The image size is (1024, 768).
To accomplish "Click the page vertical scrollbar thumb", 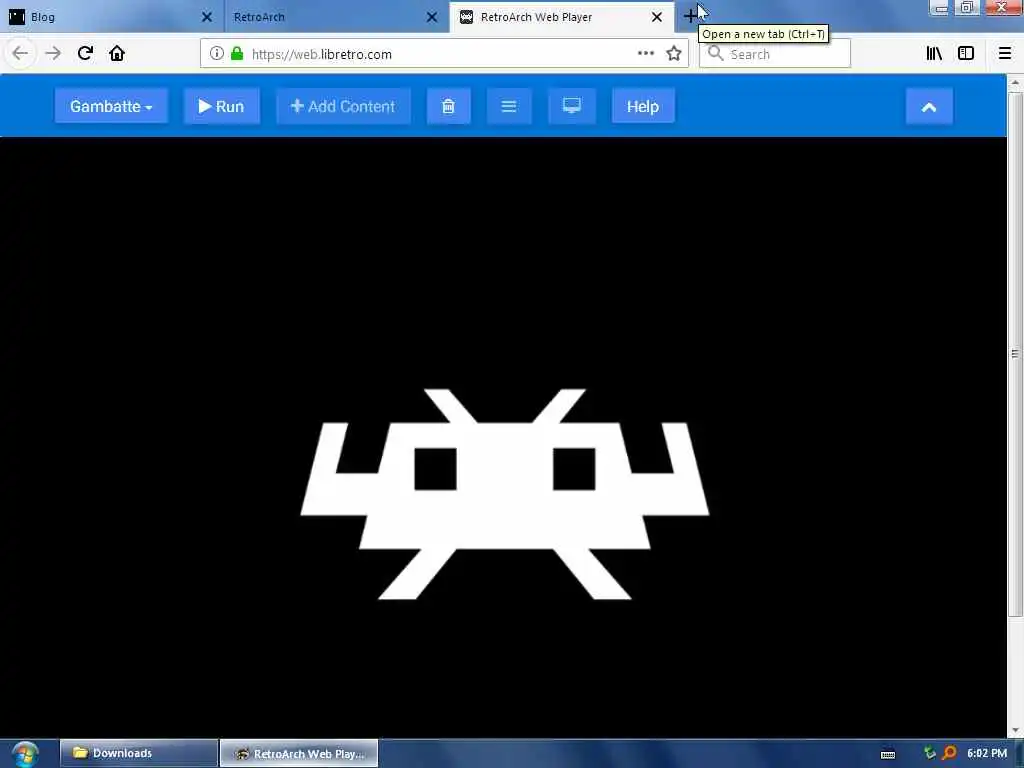I will (x=1015, y=354).
